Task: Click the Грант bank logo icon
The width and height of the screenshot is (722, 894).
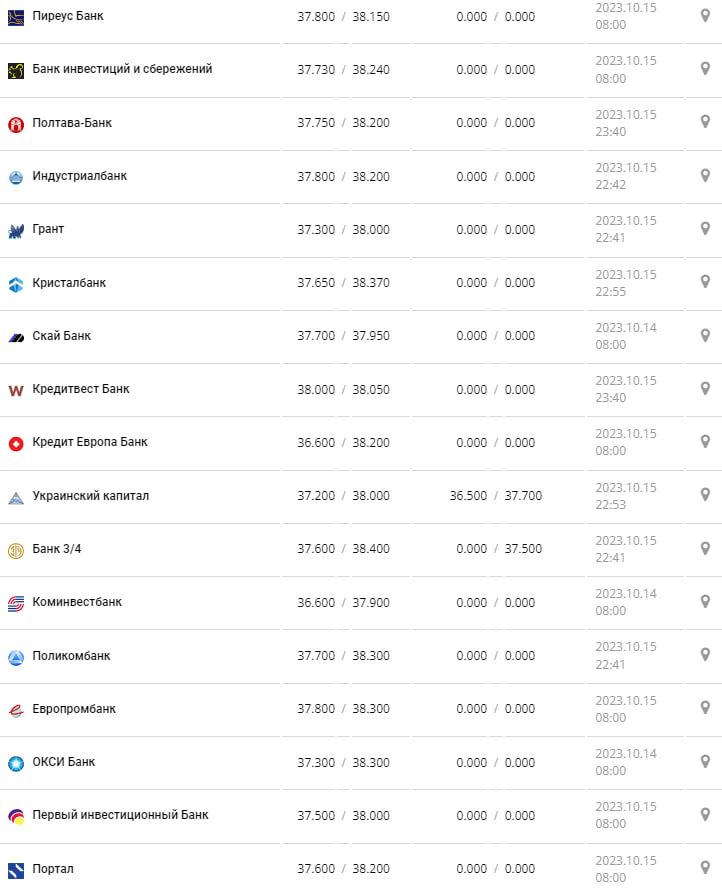Action: click(x=16, y=230)
